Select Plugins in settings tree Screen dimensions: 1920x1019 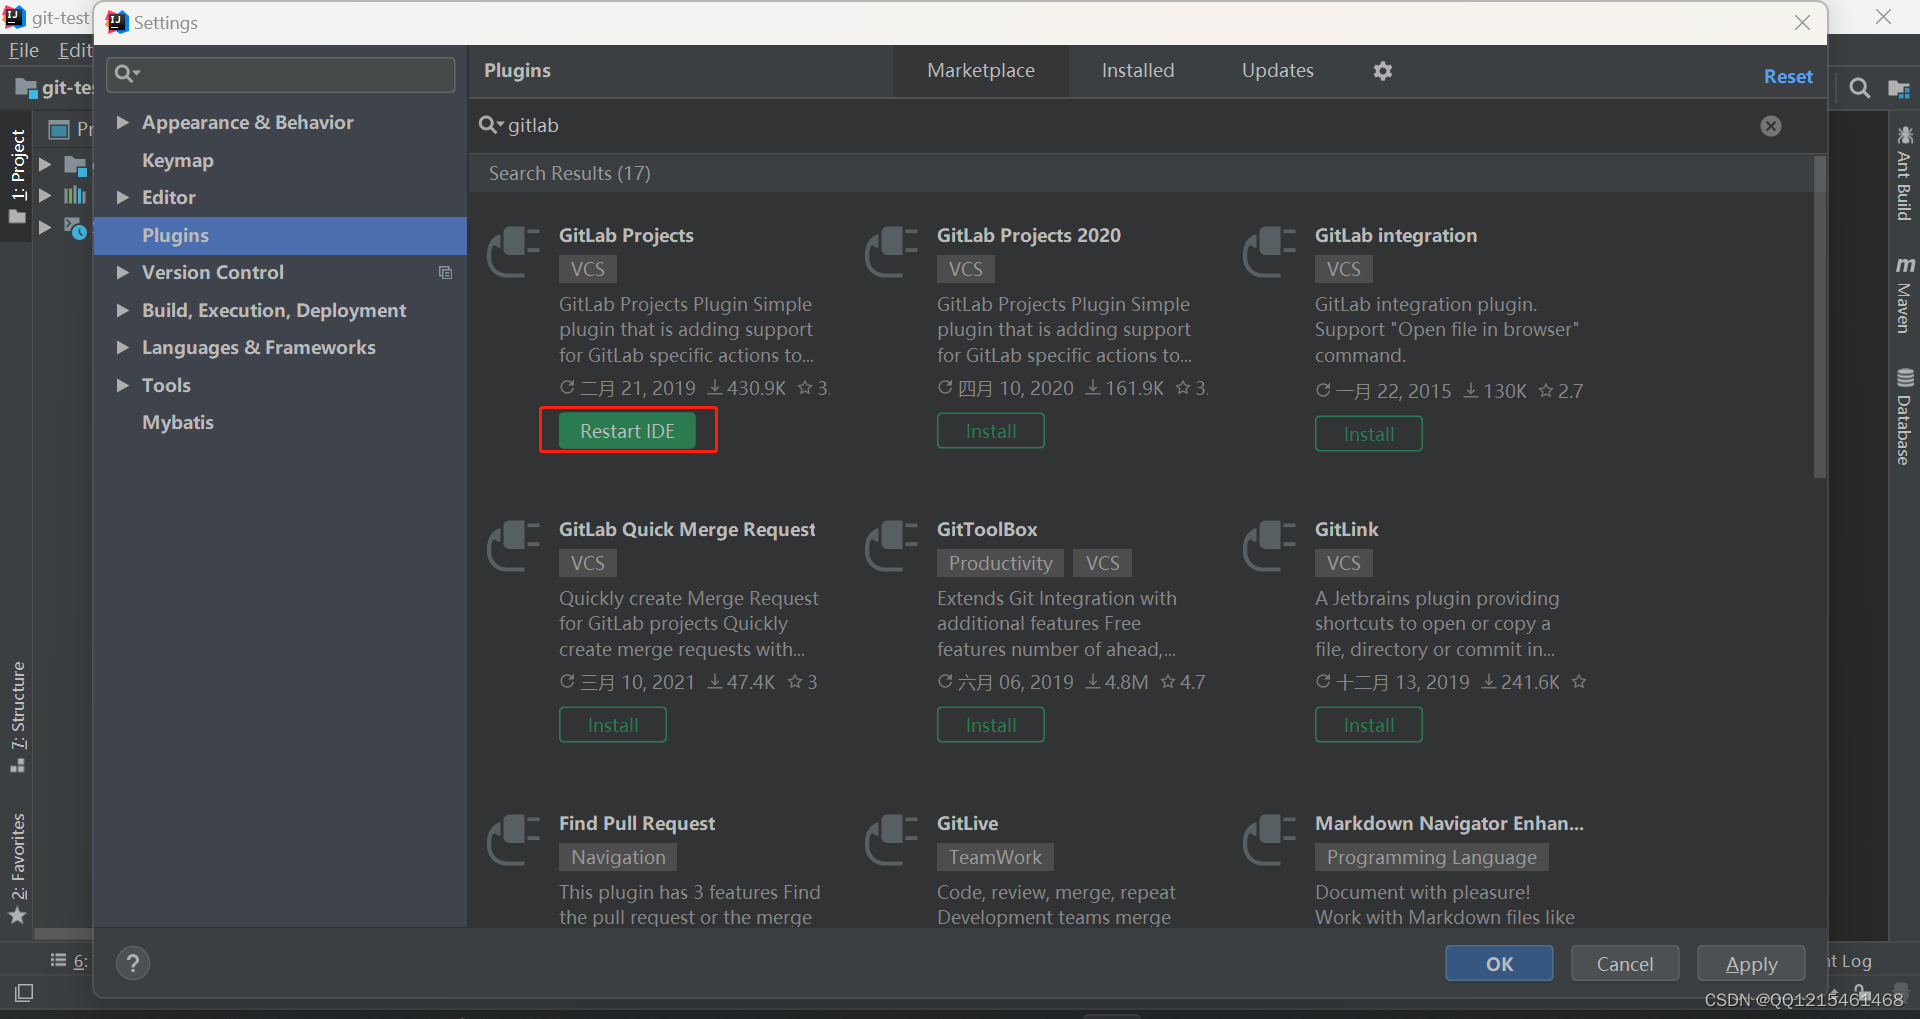pyautogui.click(x=280, y=235)
